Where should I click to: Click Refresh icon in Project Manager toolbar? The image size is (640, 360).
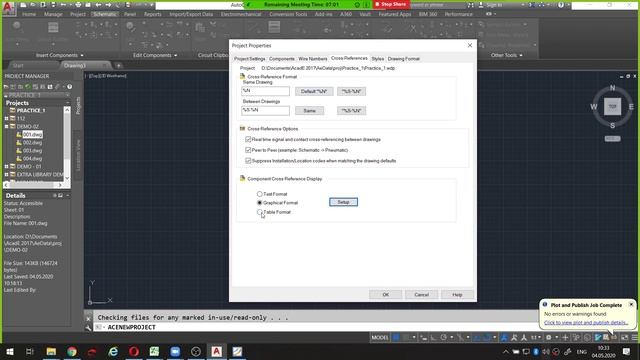[x=28, y=87]
